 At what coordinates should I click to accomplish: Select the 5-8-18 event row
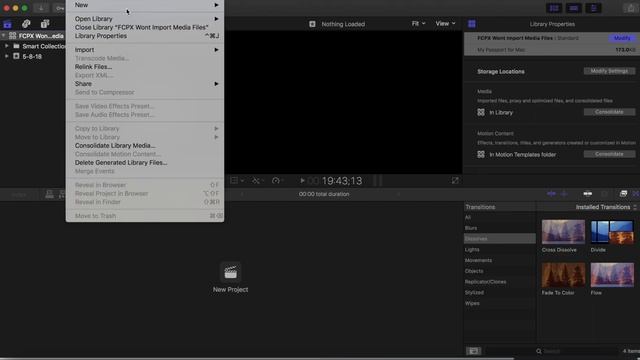(33, 56)
